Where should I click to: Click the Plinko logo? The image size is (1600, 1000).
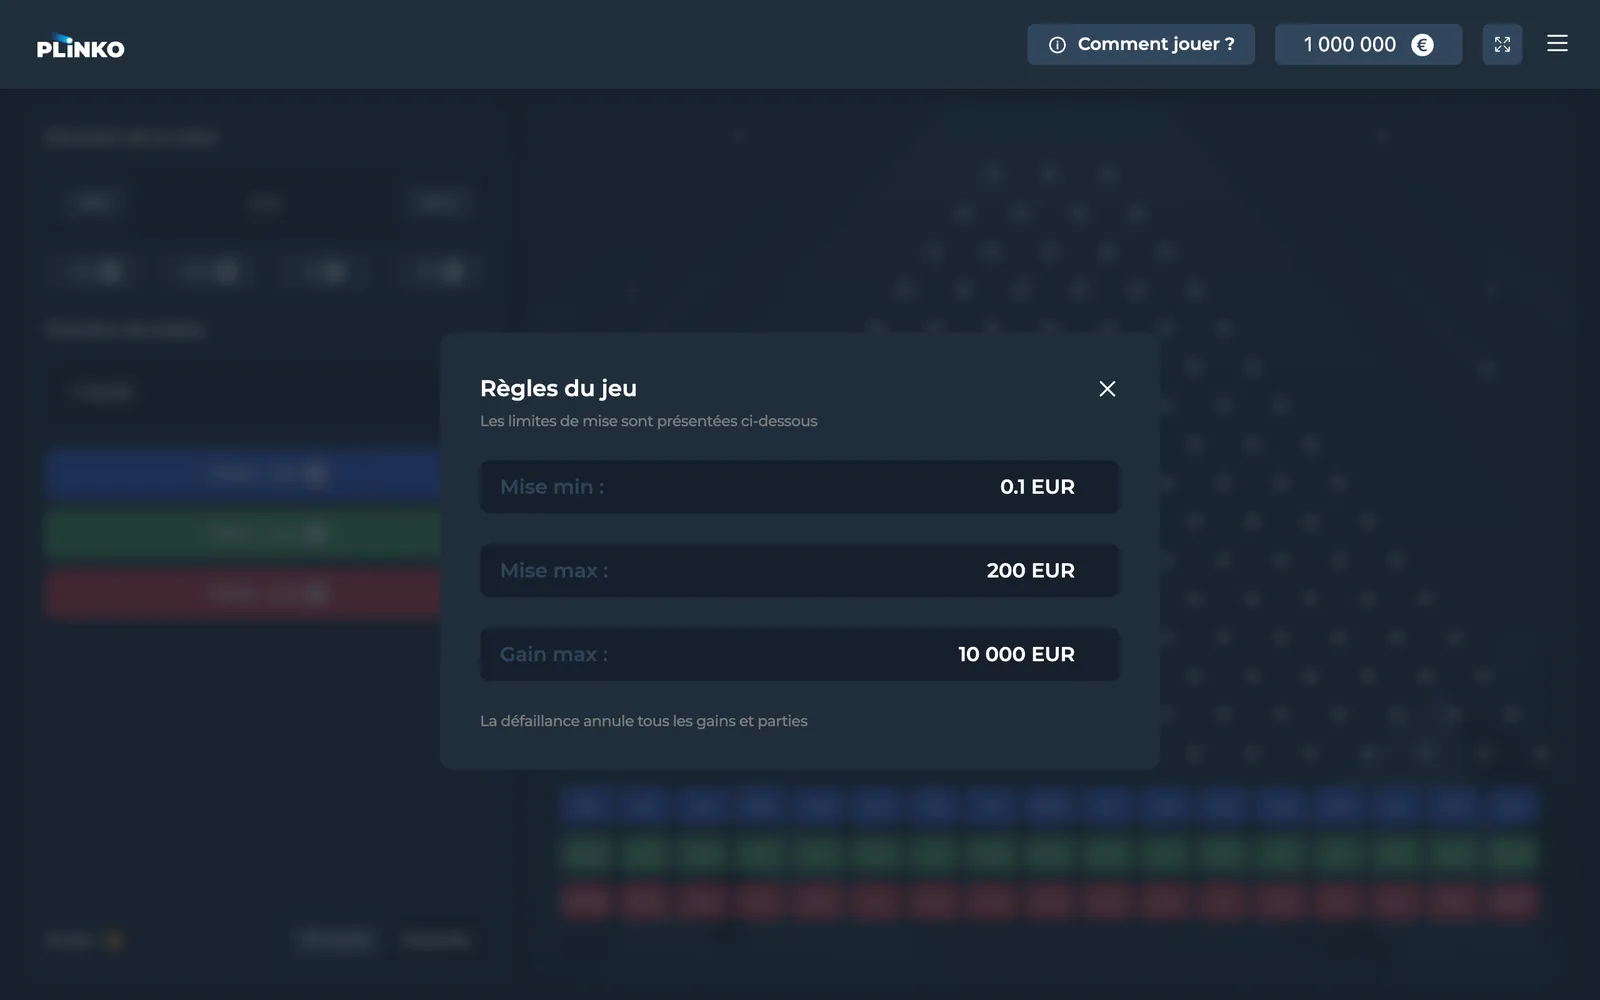tap(80, 46)
